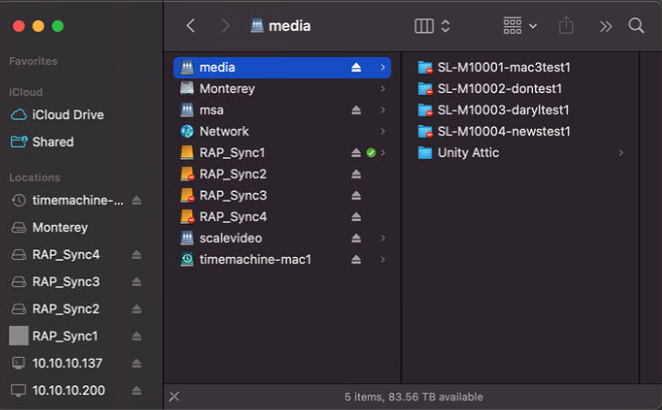This screenshot has width=662, height=410.
Task: Expand the RAP_Sync1 row chevron
Action: (x=383, y=153)
